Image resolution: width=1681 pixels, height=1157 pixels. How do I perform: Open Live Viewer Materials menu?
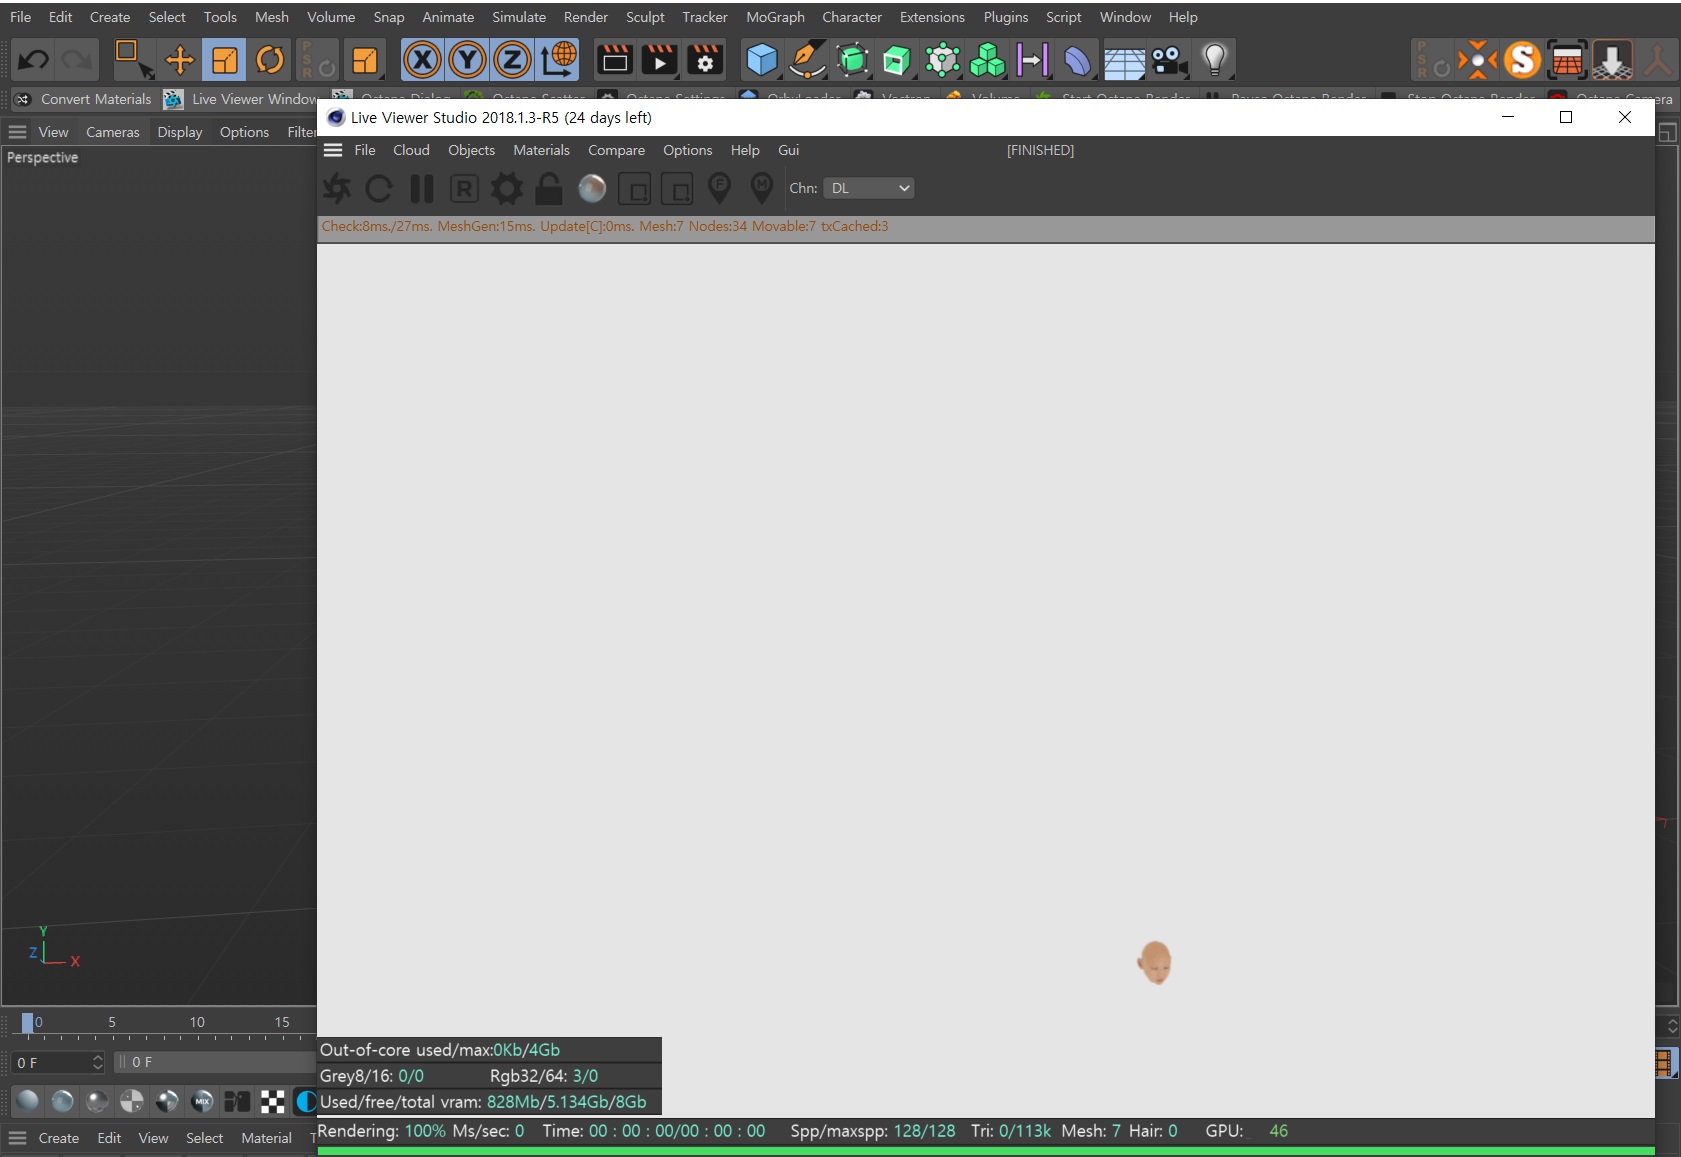541,150
